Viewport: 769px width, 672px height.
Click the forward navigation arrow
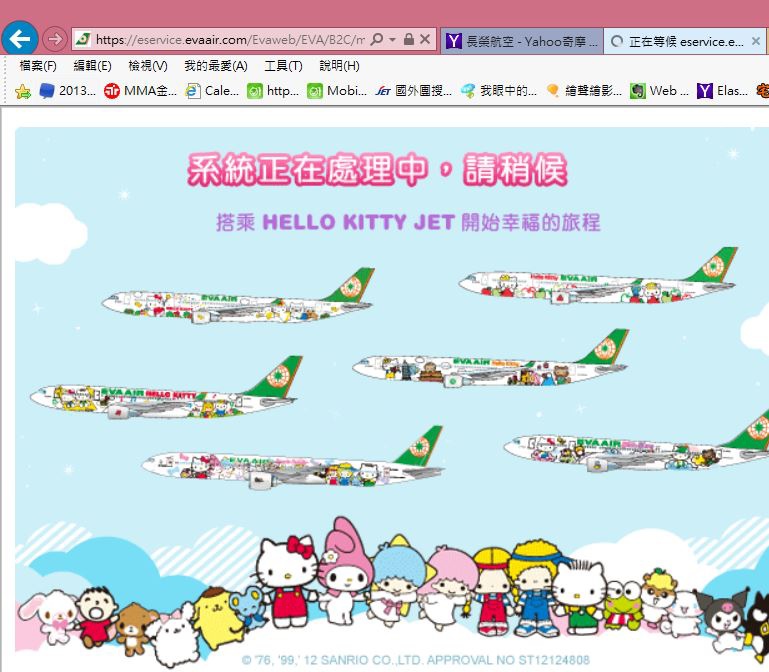point(54,39)
